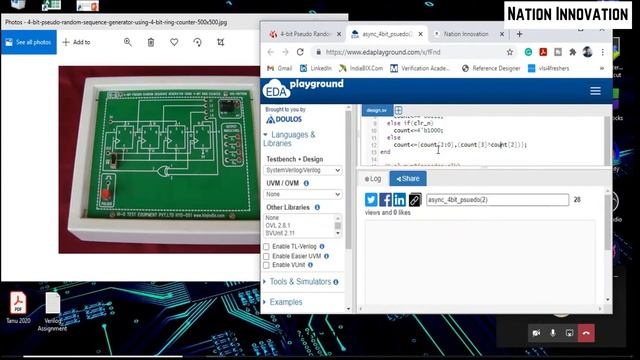The image size is (640, 360).
Task: Click the crop icon in Photos
Action: point(220,42)
